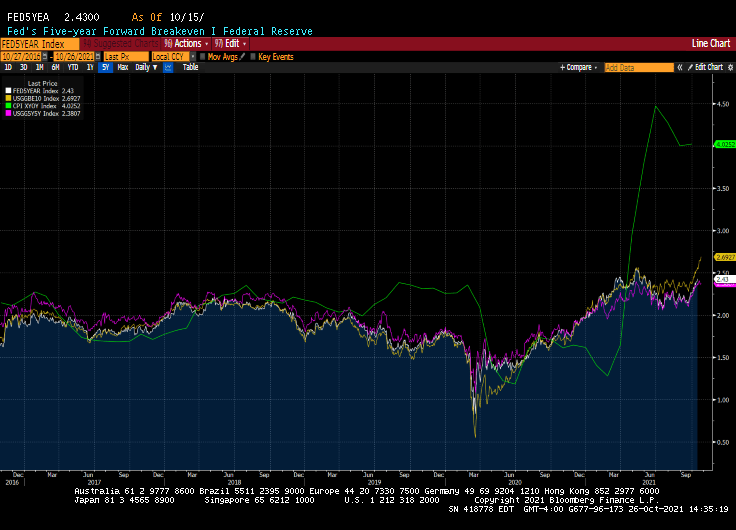Viewport: 736px width, 530px height.
Task: Click pencil icon next to Mov Avgs
Action: point(241,56)
